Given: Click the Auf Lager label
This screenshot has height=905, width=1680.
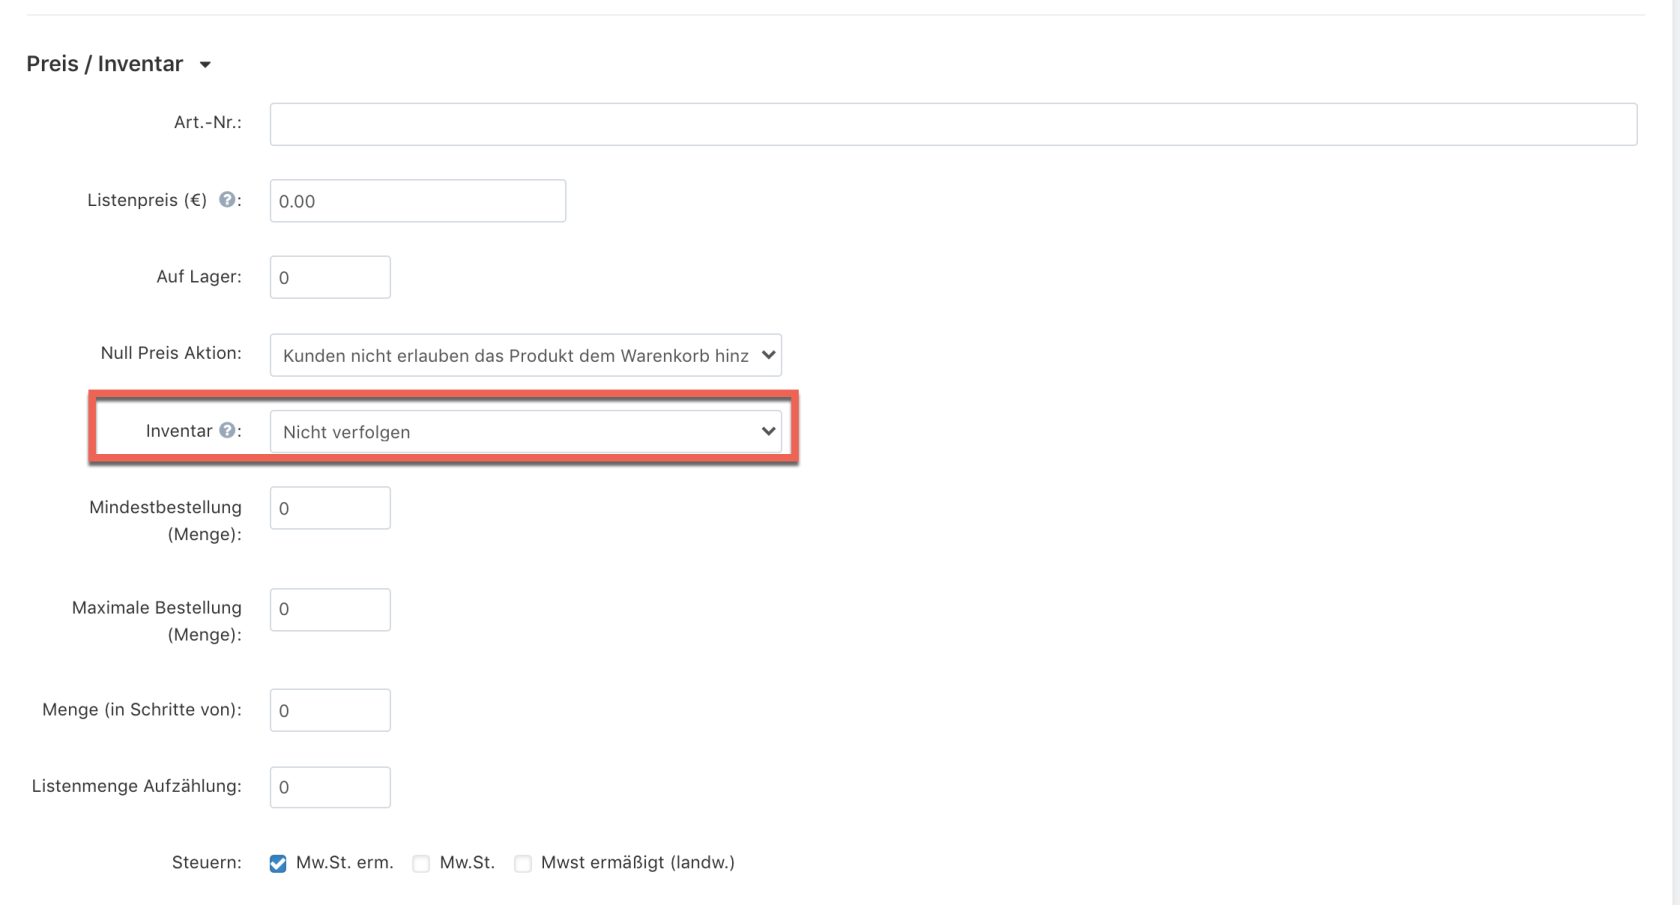Looking at the screenshot, I should (x=199, y=276).
